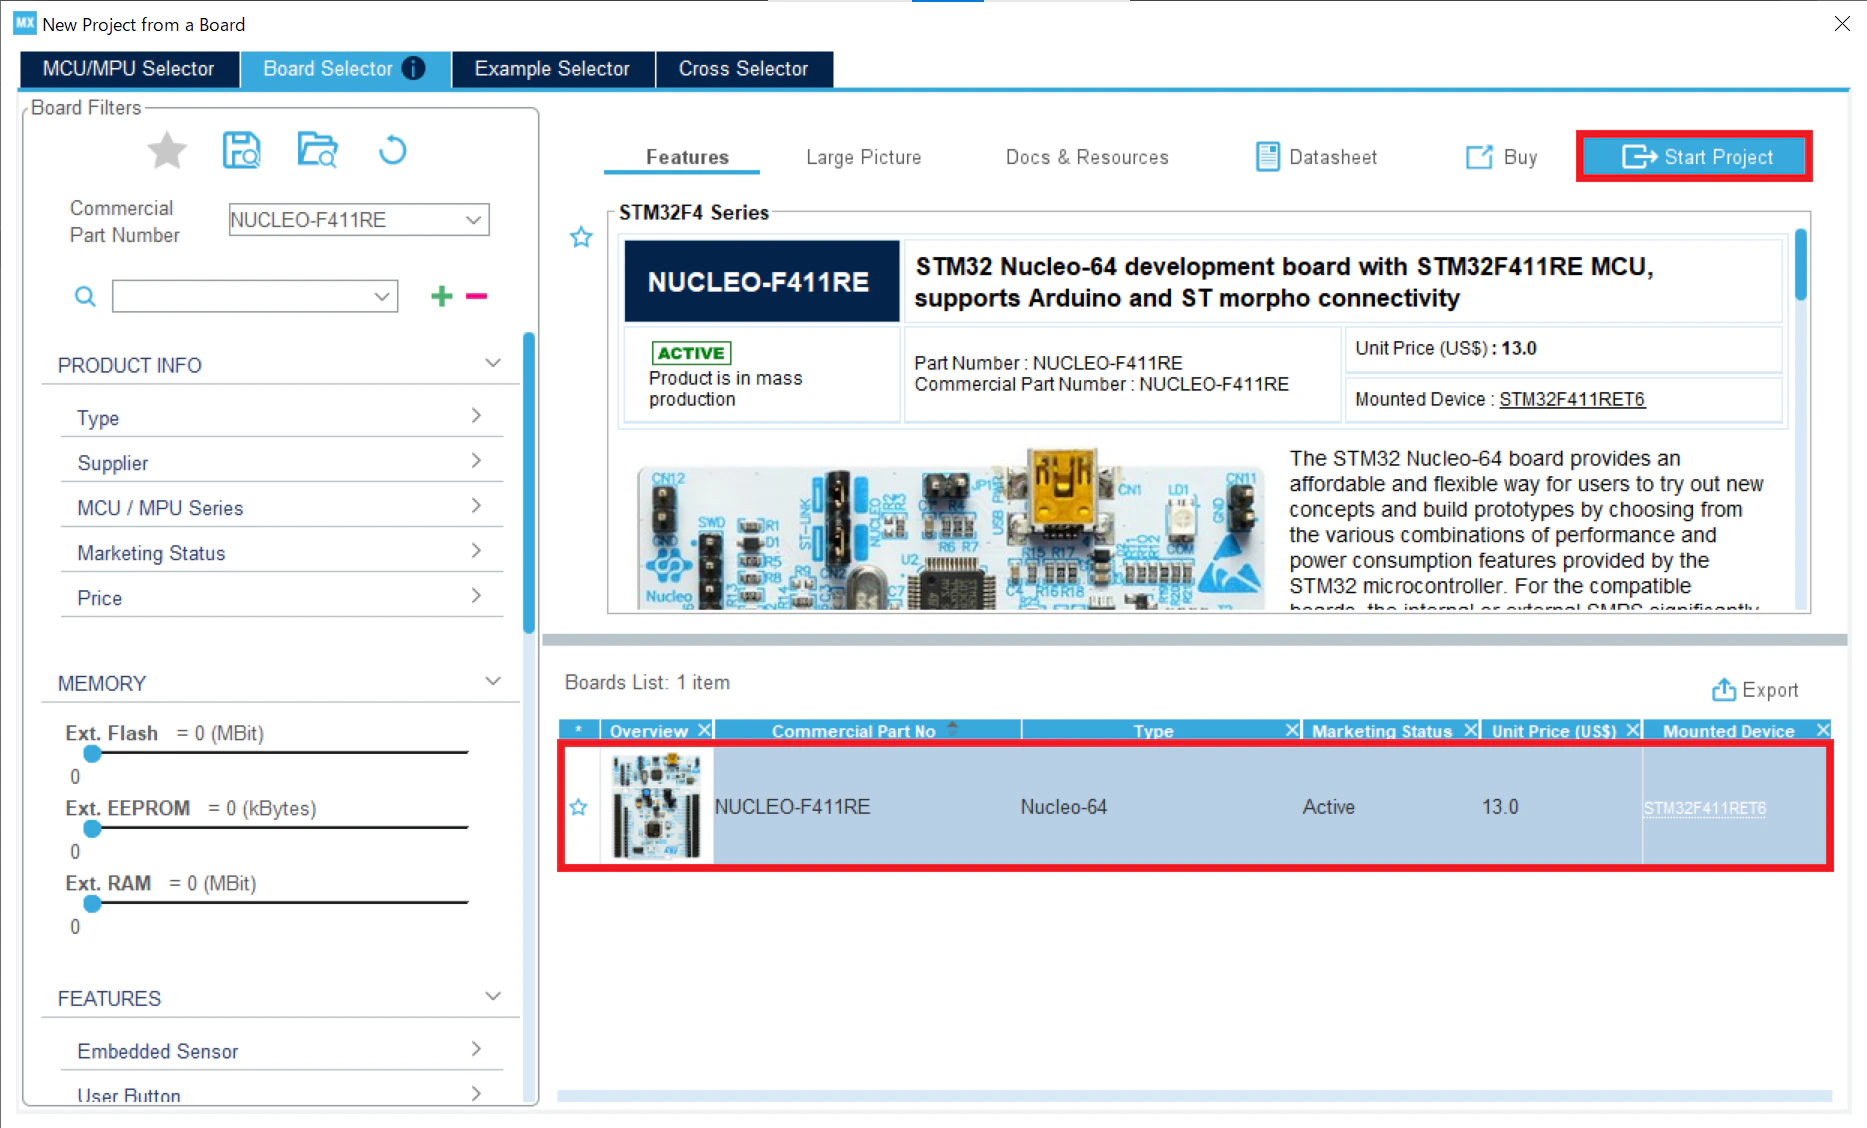
Task: Open STM32F411RET6 link in boards list row
Action: pyautogui.click(x=1705, y=808)
